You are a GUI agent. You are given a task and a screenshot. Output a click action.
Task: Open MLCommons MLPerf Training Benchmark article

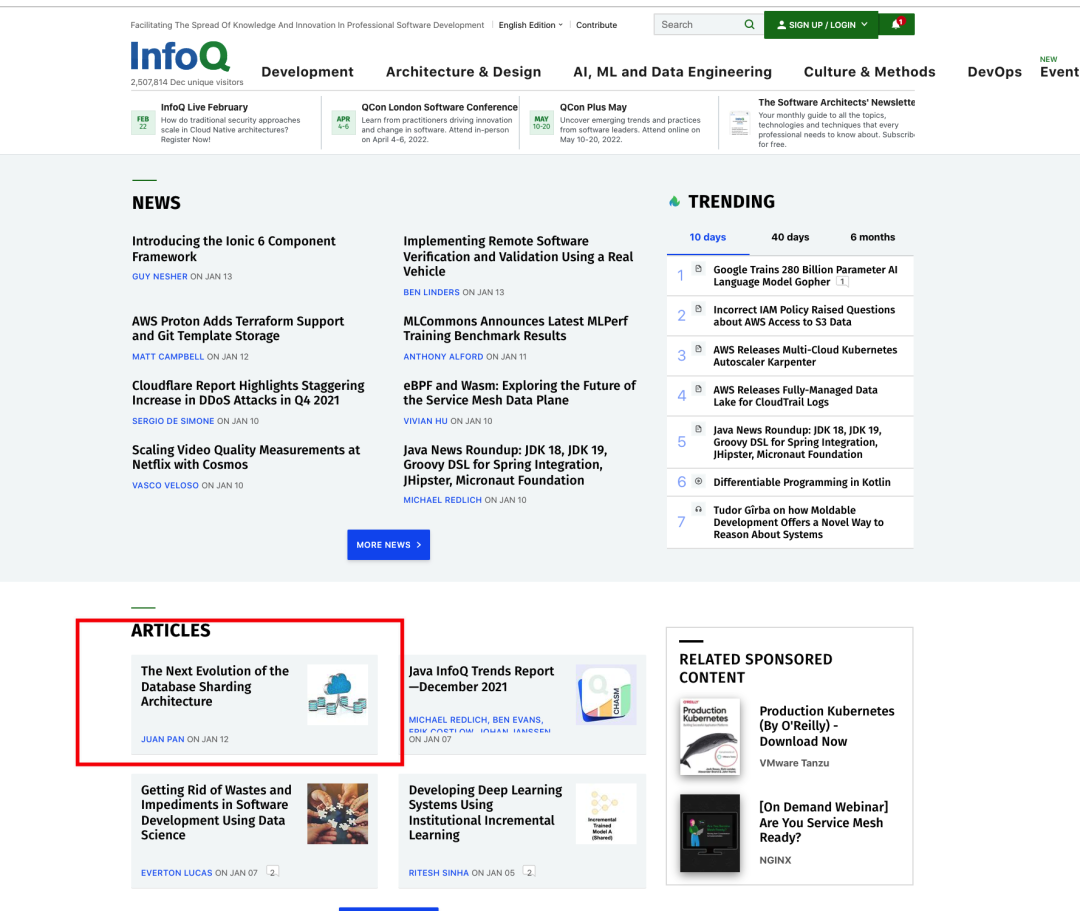pos(515,328)
